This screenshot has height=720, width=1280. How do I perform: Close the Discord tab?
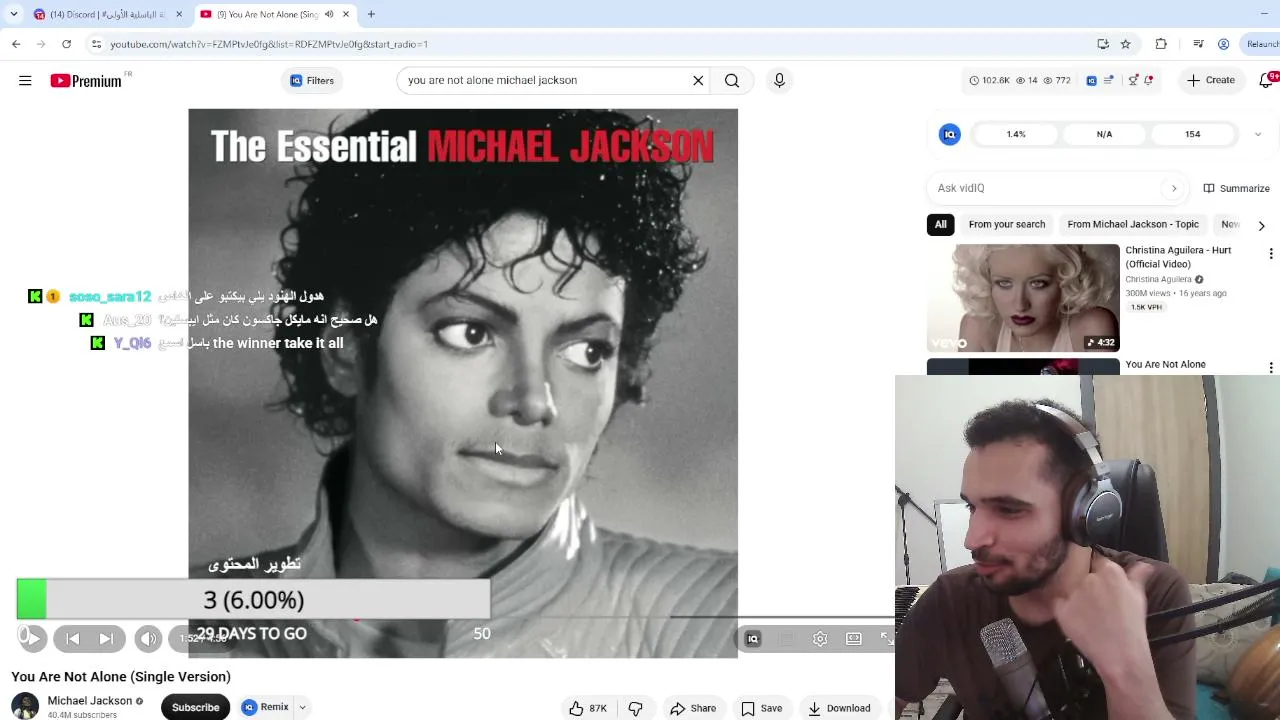point(180,14)
